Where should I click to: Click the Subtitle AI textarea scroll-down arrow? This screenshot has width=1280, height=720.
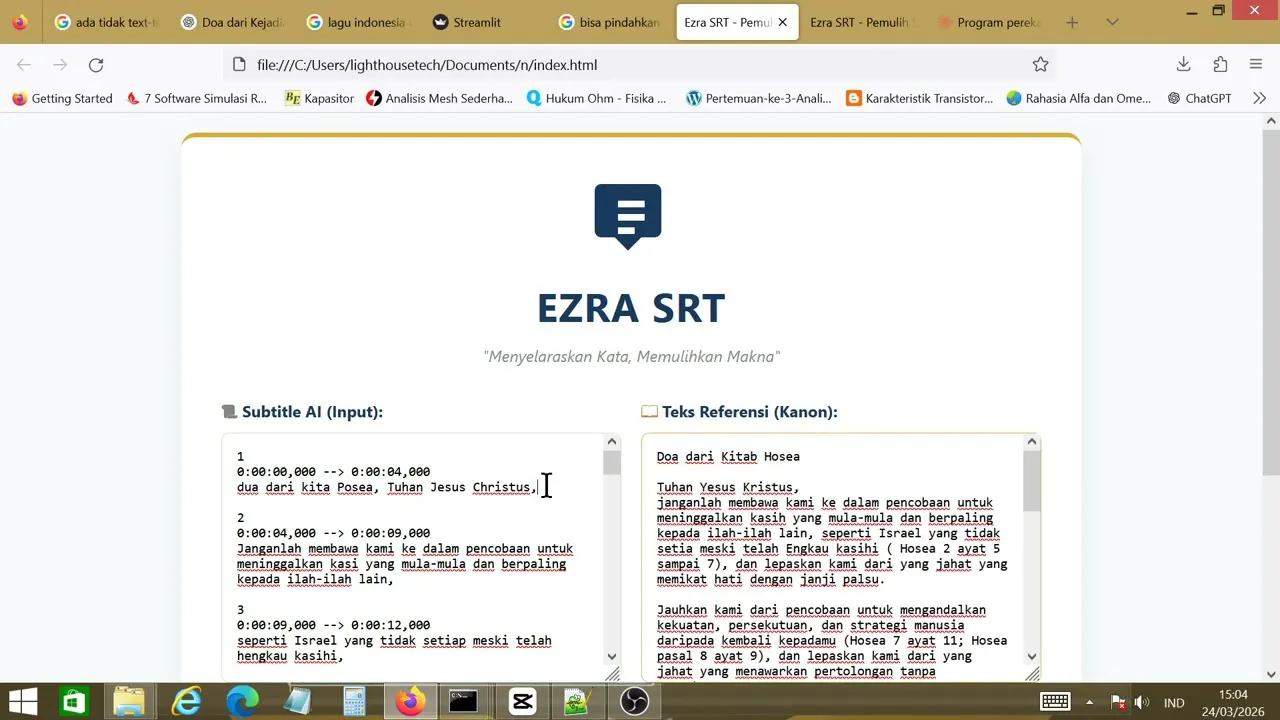click(612, 656)
